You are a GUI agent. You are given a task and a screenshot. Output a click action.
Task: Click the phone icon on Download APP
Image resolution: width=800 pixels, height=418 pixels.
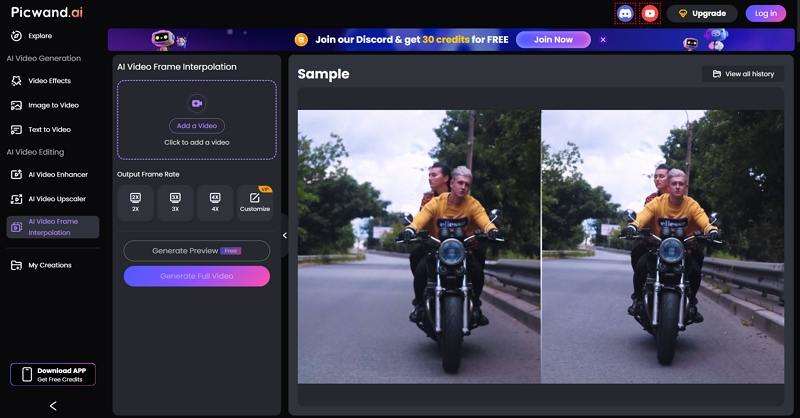click(27, 375)
